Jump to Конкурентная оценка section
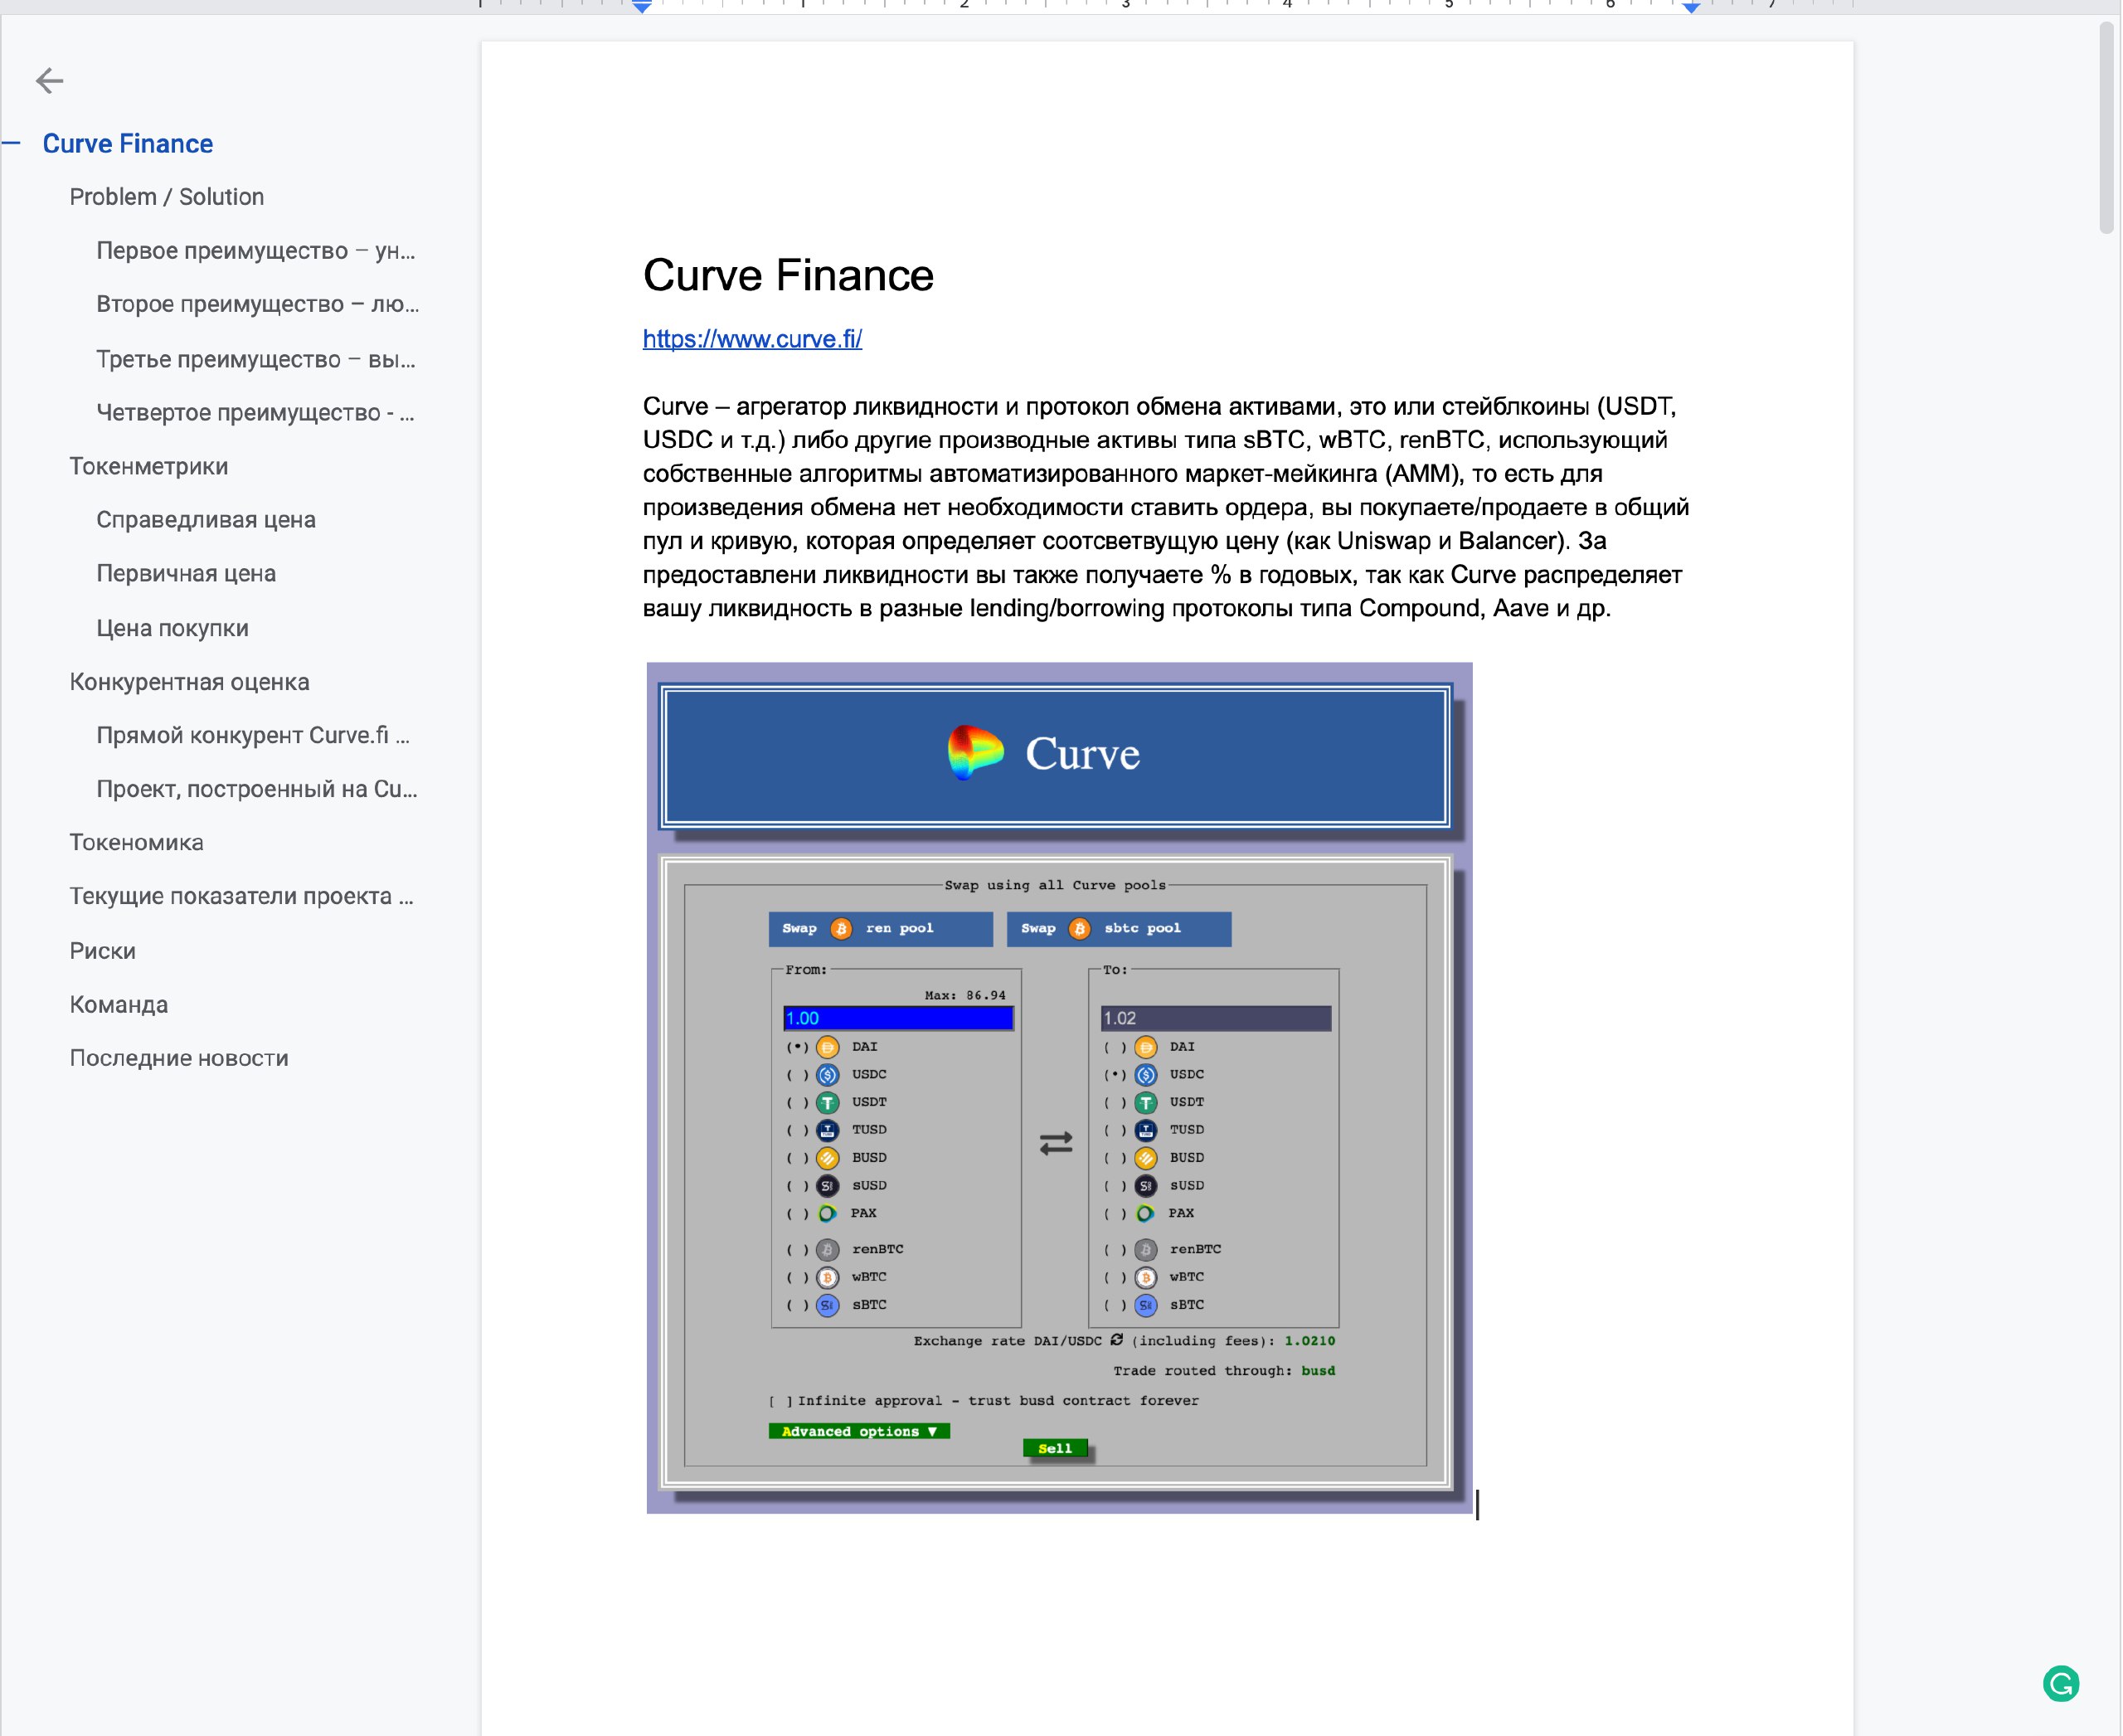This screenshot has height=1736, width=2123. [x=189, y=682]
